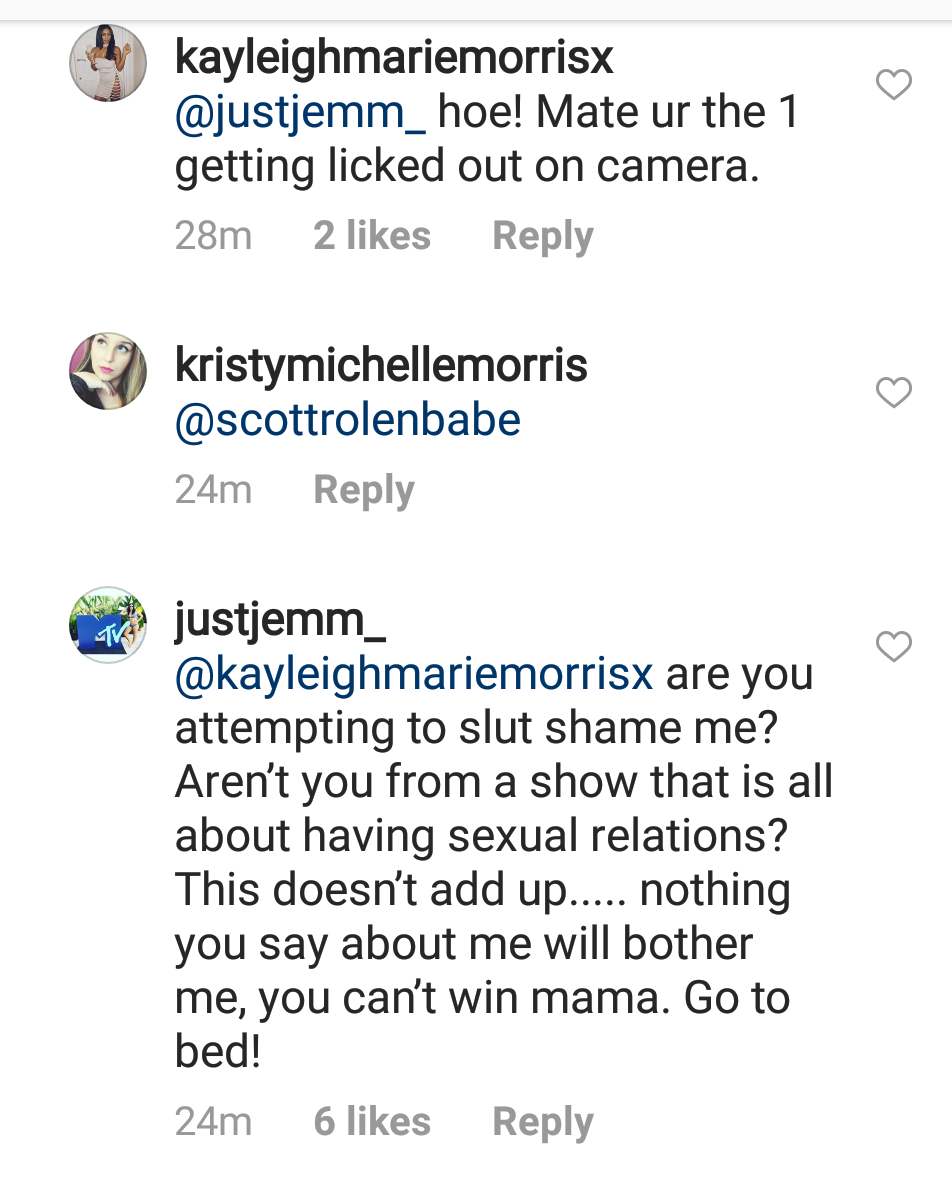Select the 28m timestamp
Viewport: 952px width, 1201px height.
[x=213, y=236]
